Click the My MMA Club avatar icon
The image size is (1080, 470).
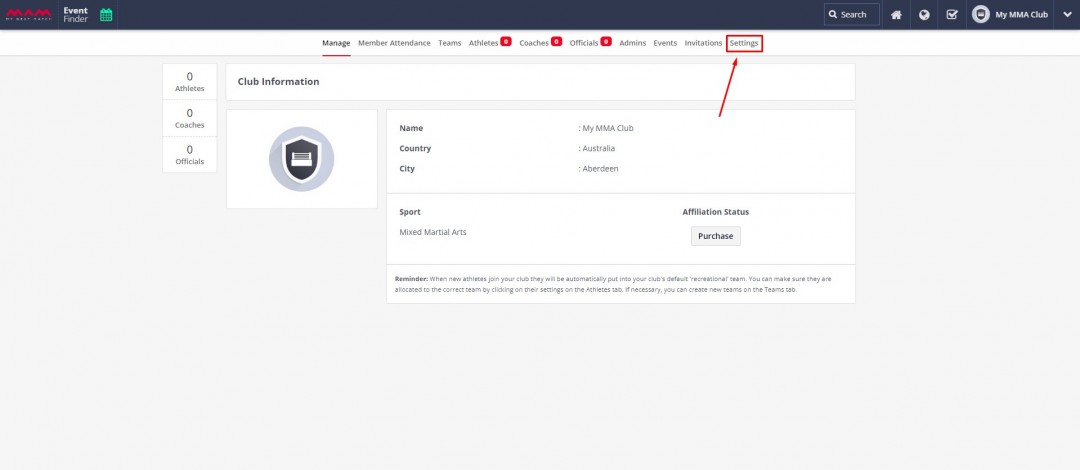(981, 14)
